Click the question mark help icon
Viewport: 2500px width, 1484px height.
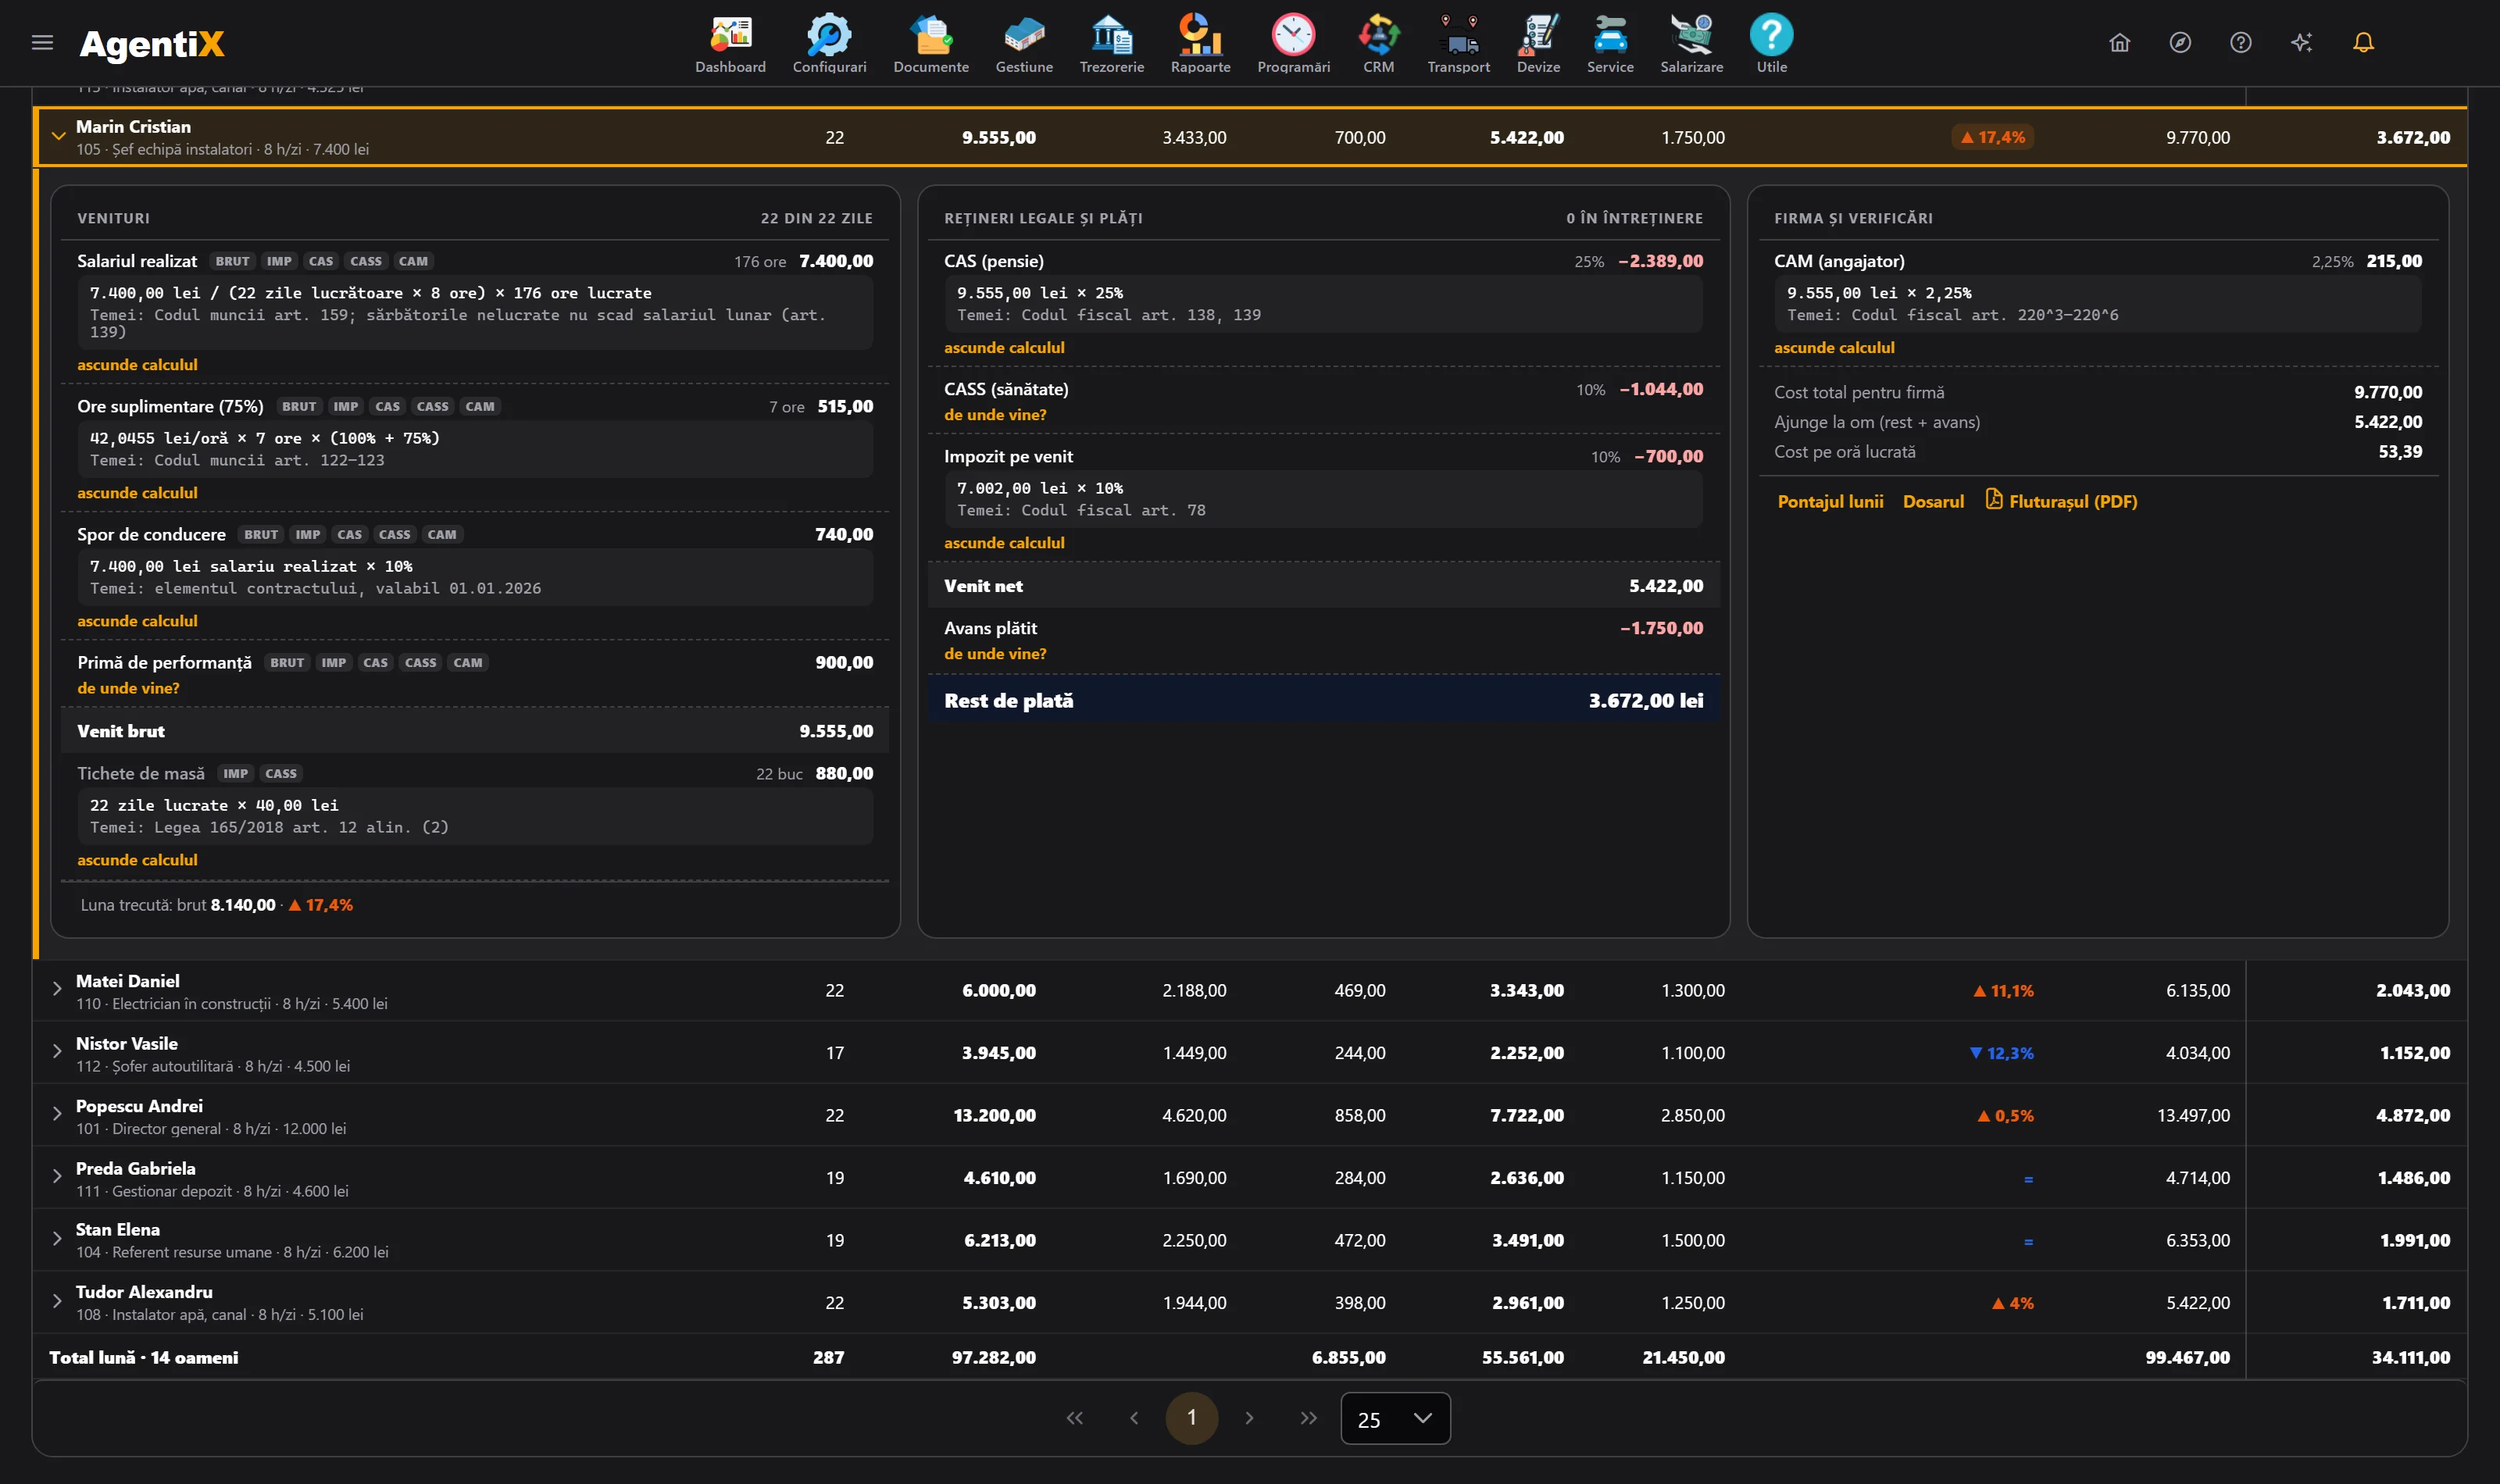click(2241, 42)
